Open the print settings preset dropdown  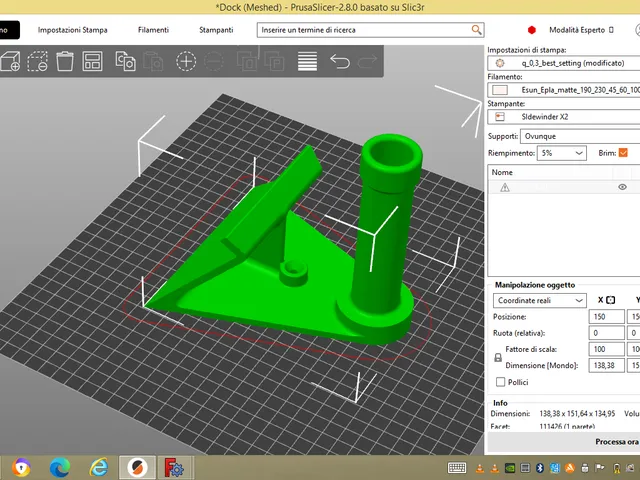pyautogui.click(x=564, y=63)
